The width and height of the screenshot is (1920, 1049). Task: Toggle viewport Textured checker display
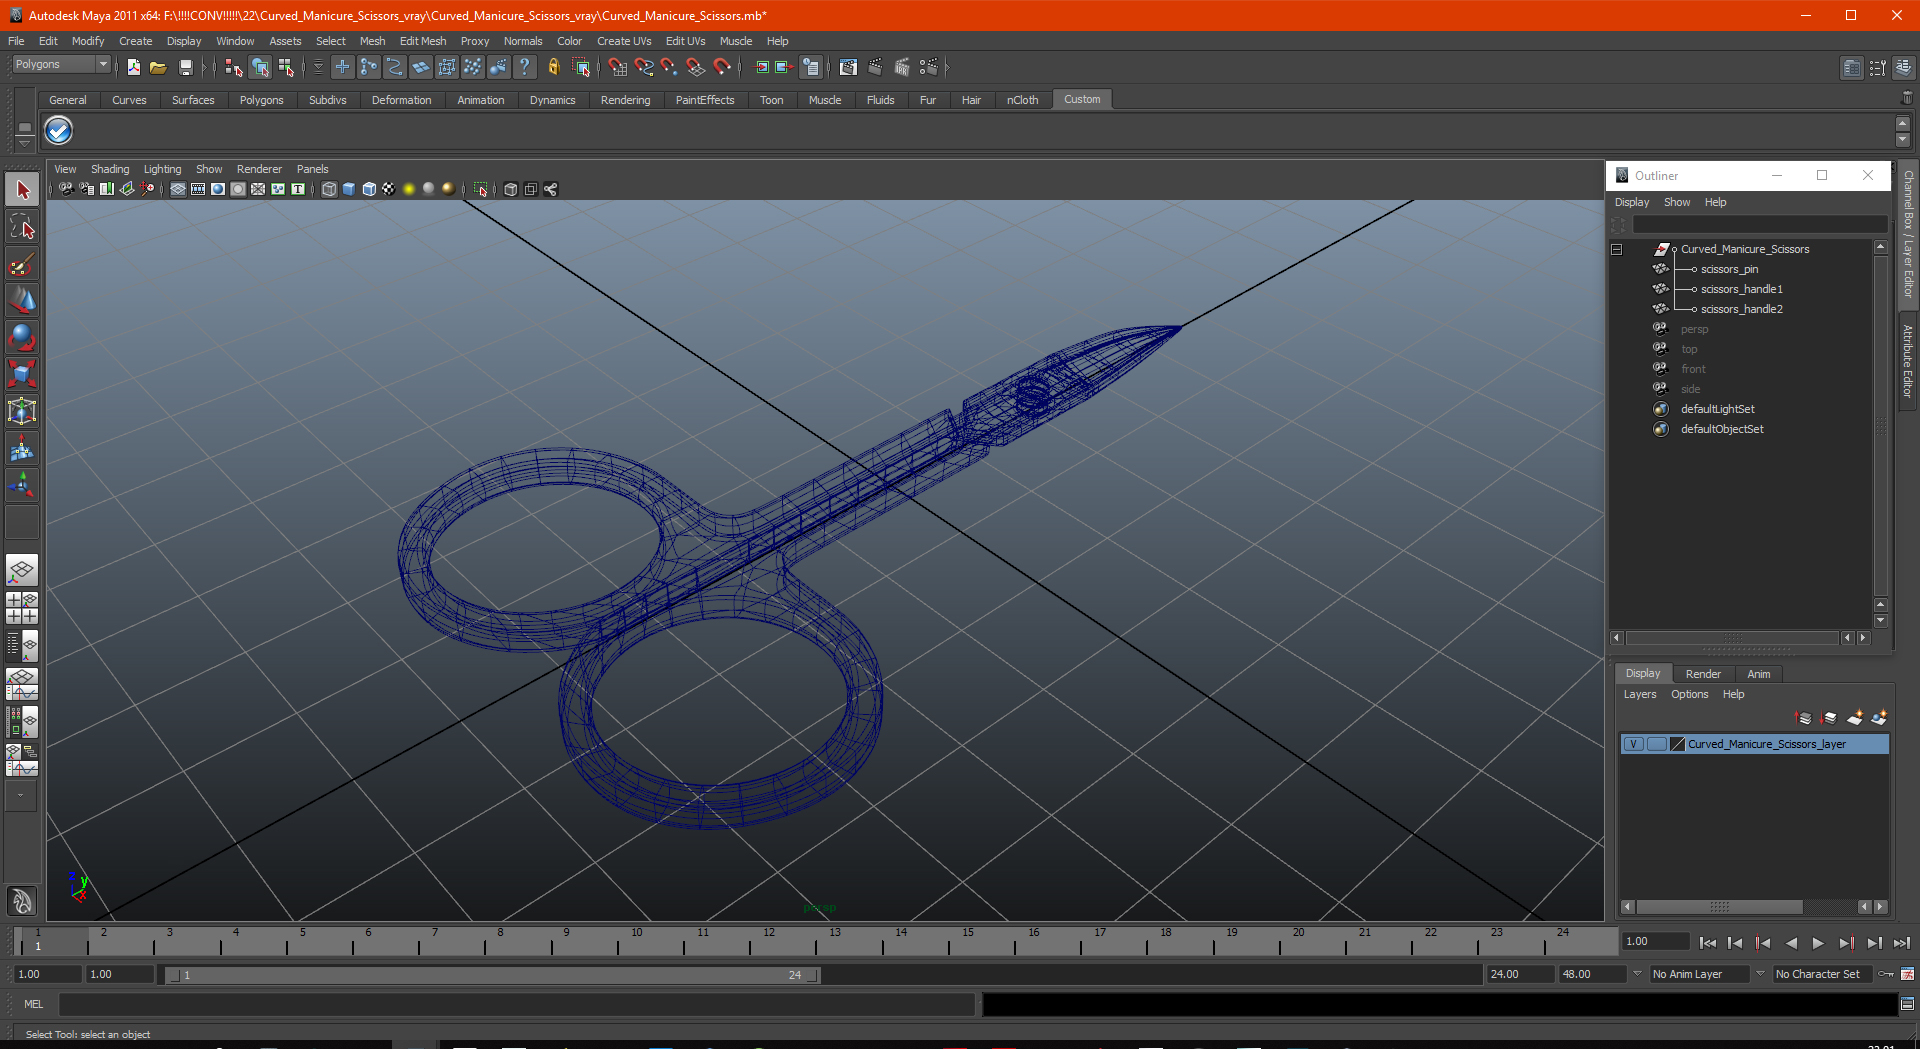point(389,189)
